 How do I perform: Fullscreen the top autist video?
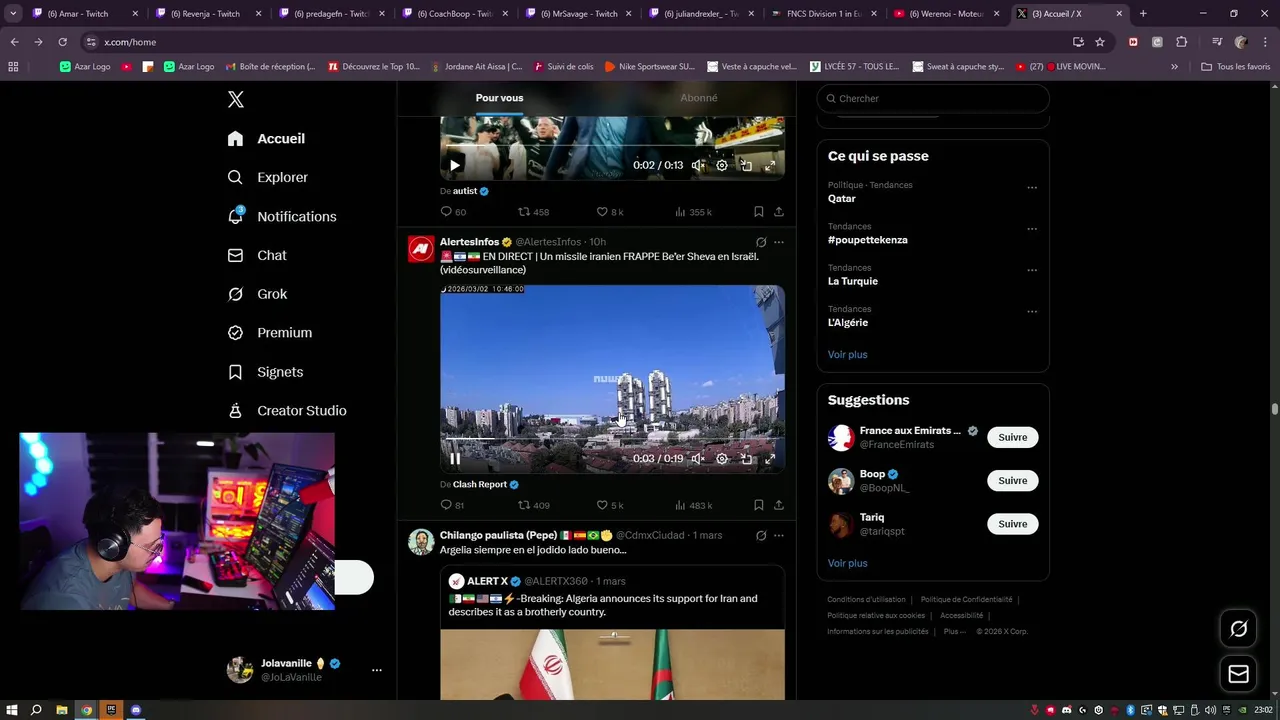point(770,166)
